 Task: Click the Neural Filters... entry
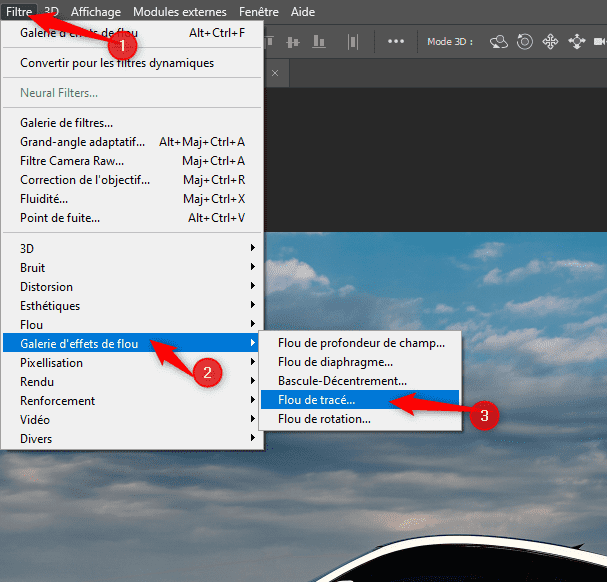pyautogui.click(x=132, y=93)
